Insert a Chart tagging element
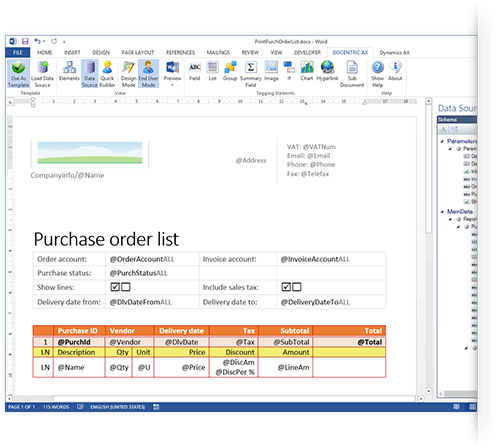Screen dimensions: 501x447 click(x=307, y=71)
